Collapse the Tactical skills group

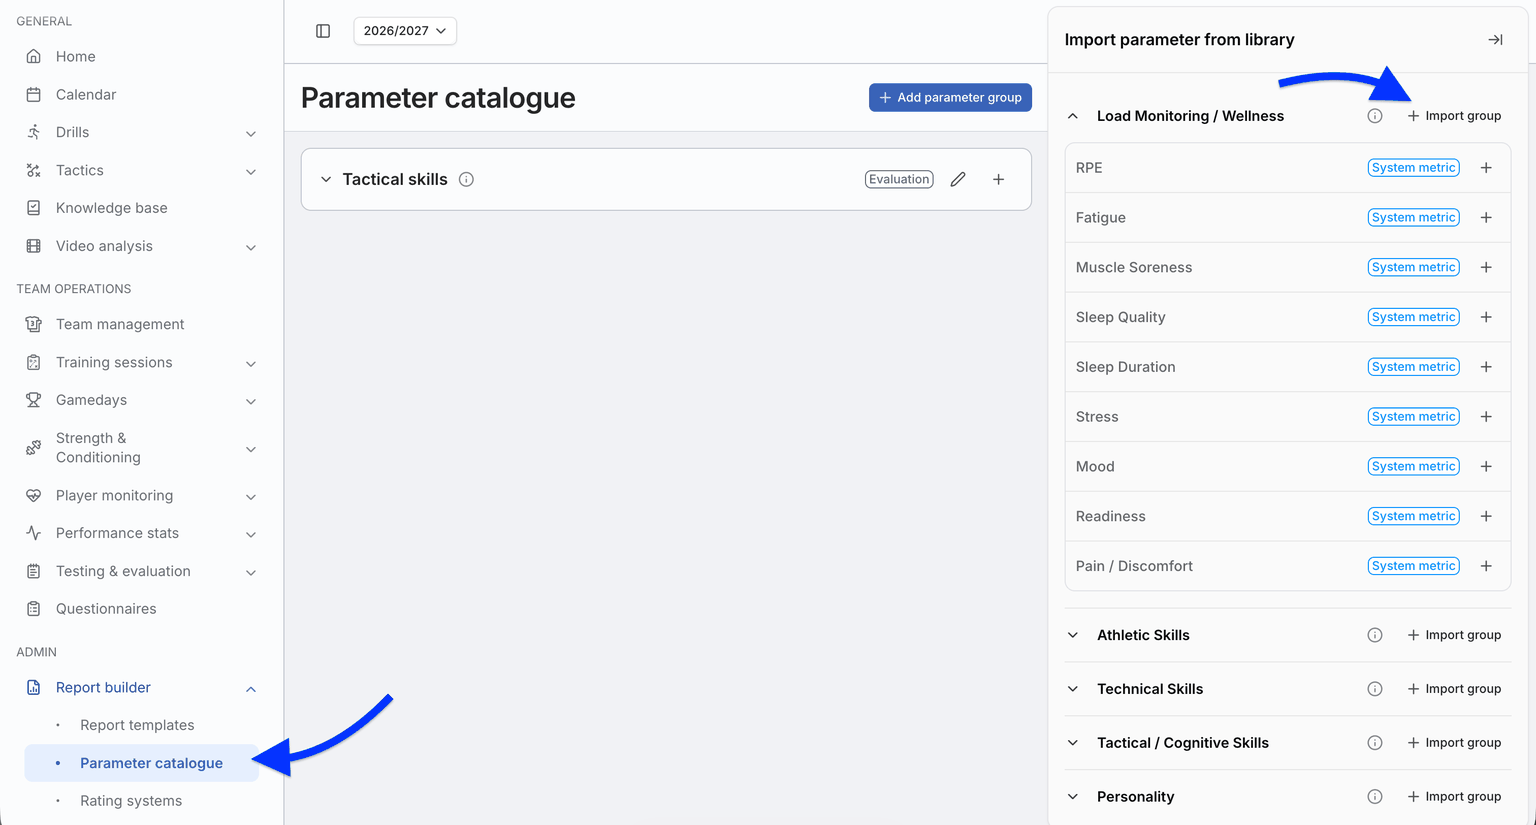tap(326, 180)
